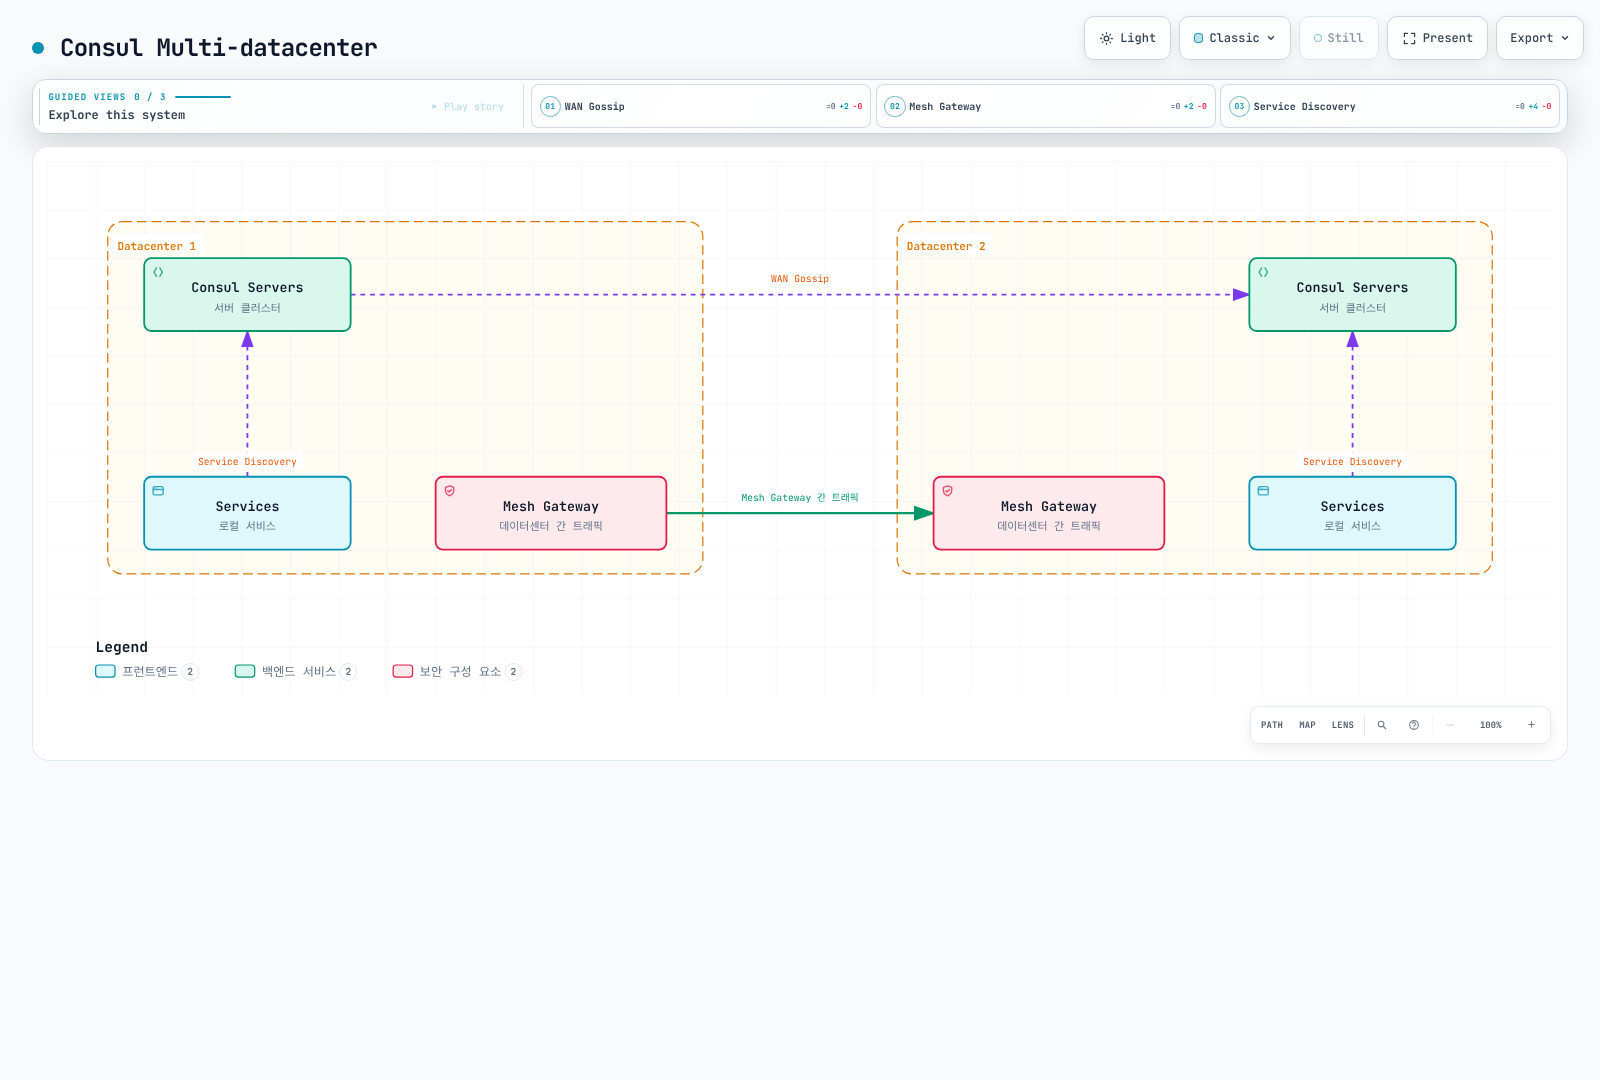The image size is (1600, 1080).
Task: Click Service Discovery label in Datacenter 2
Action: [x=1352, y=462]
